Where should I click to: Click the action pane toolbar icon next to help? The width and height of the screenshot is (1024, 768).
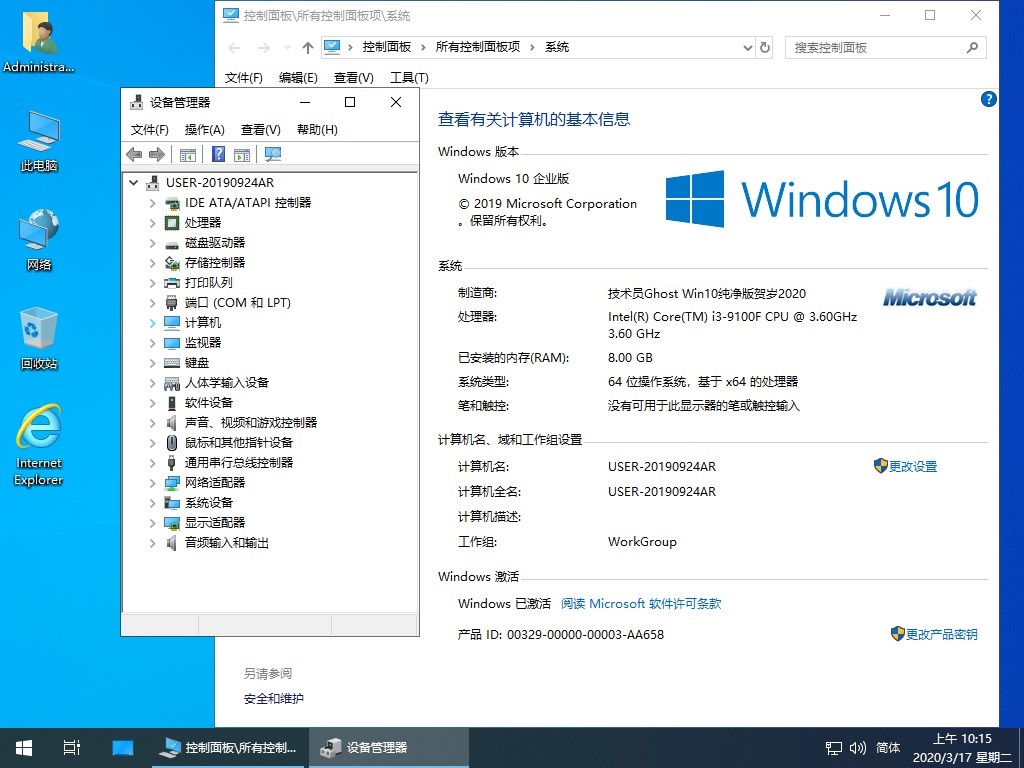click(x=242, y=155)
